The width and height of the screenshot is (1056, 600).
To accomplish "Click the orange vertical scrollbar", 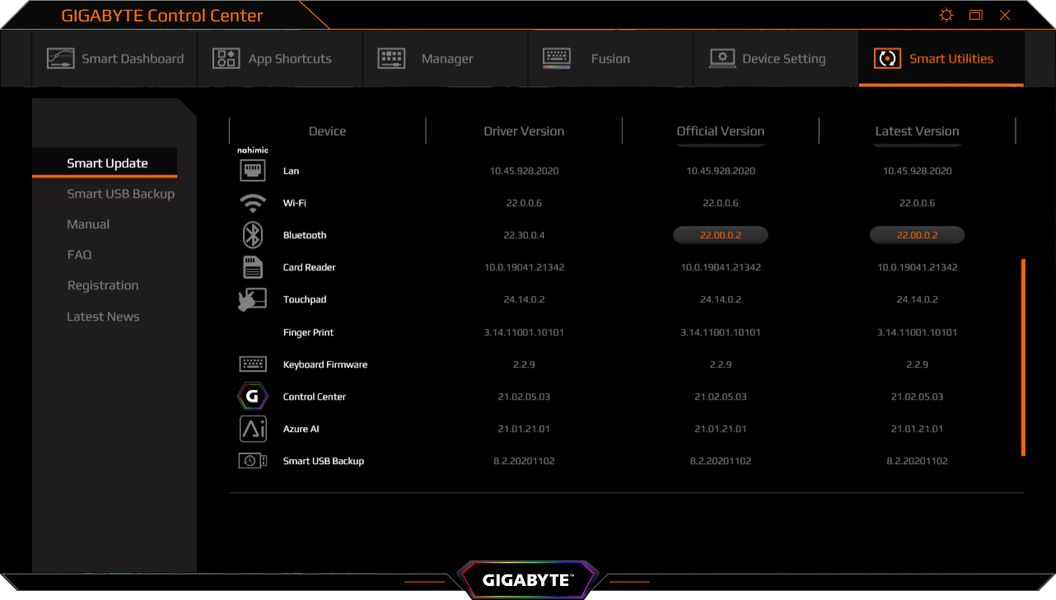I will pyautogui.click(x=1023, y=358).
